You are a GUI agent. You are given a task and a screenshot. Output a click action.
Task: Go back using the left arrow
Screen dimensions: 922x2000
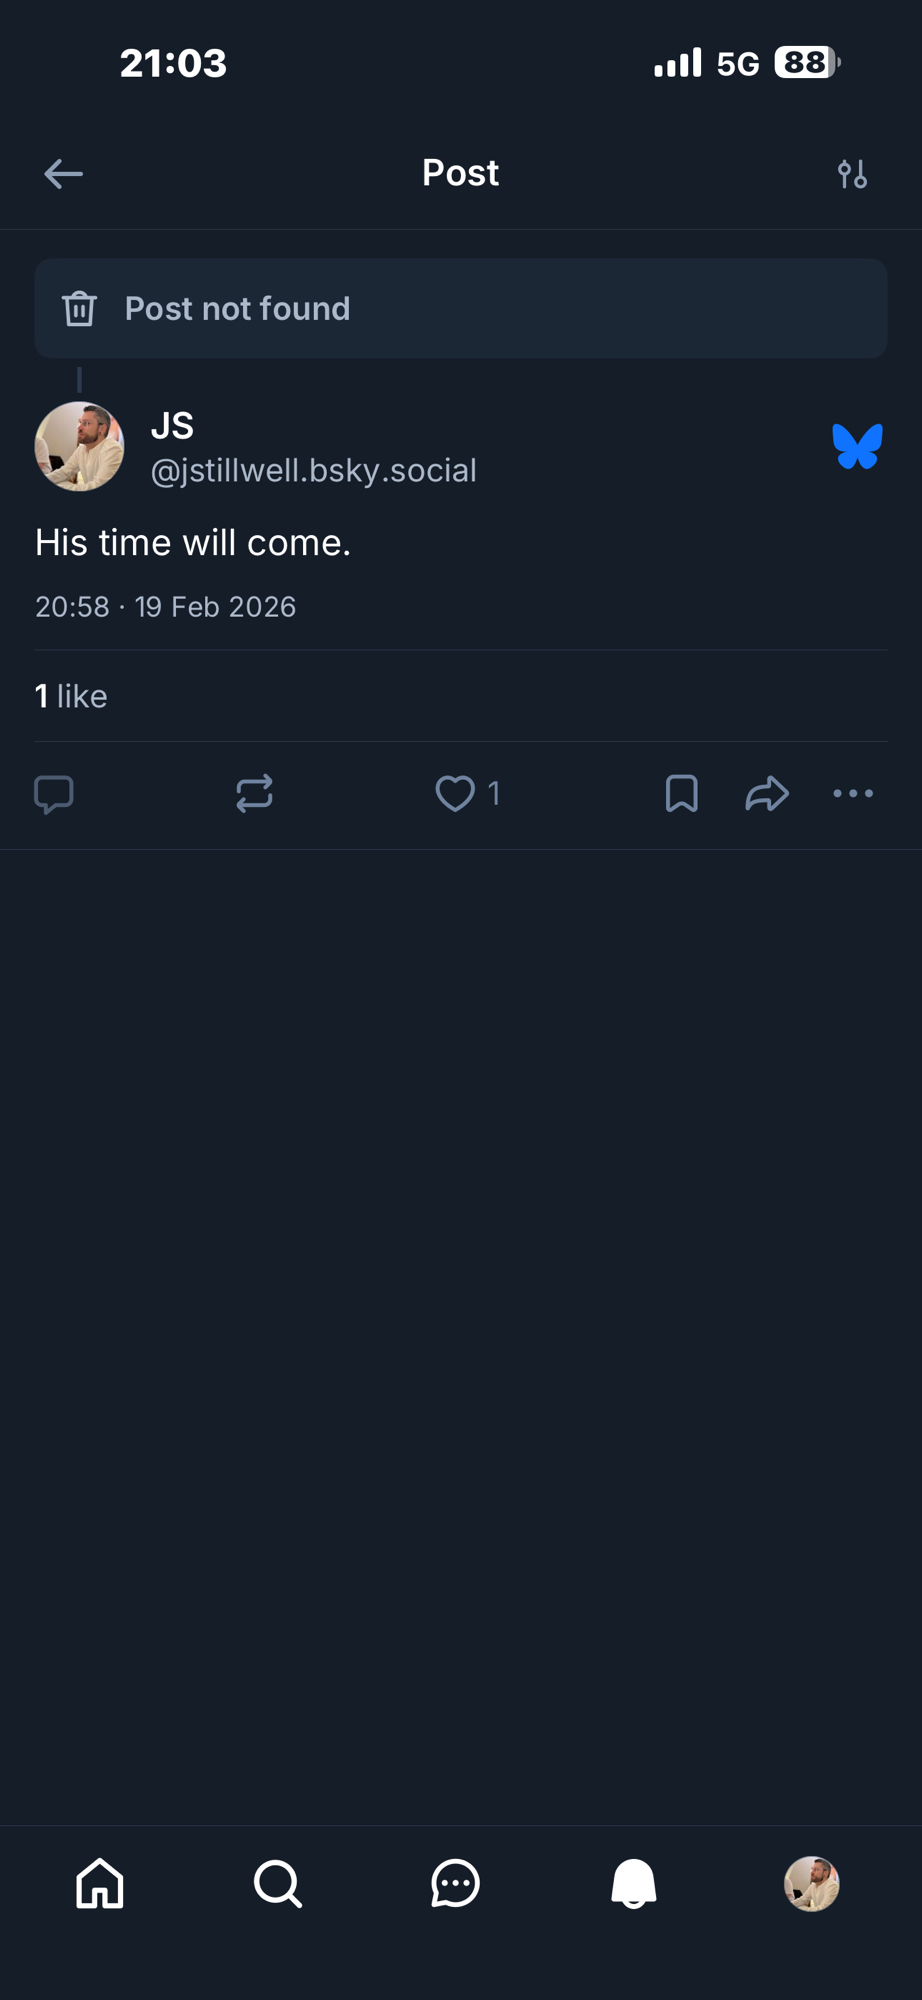63,174
